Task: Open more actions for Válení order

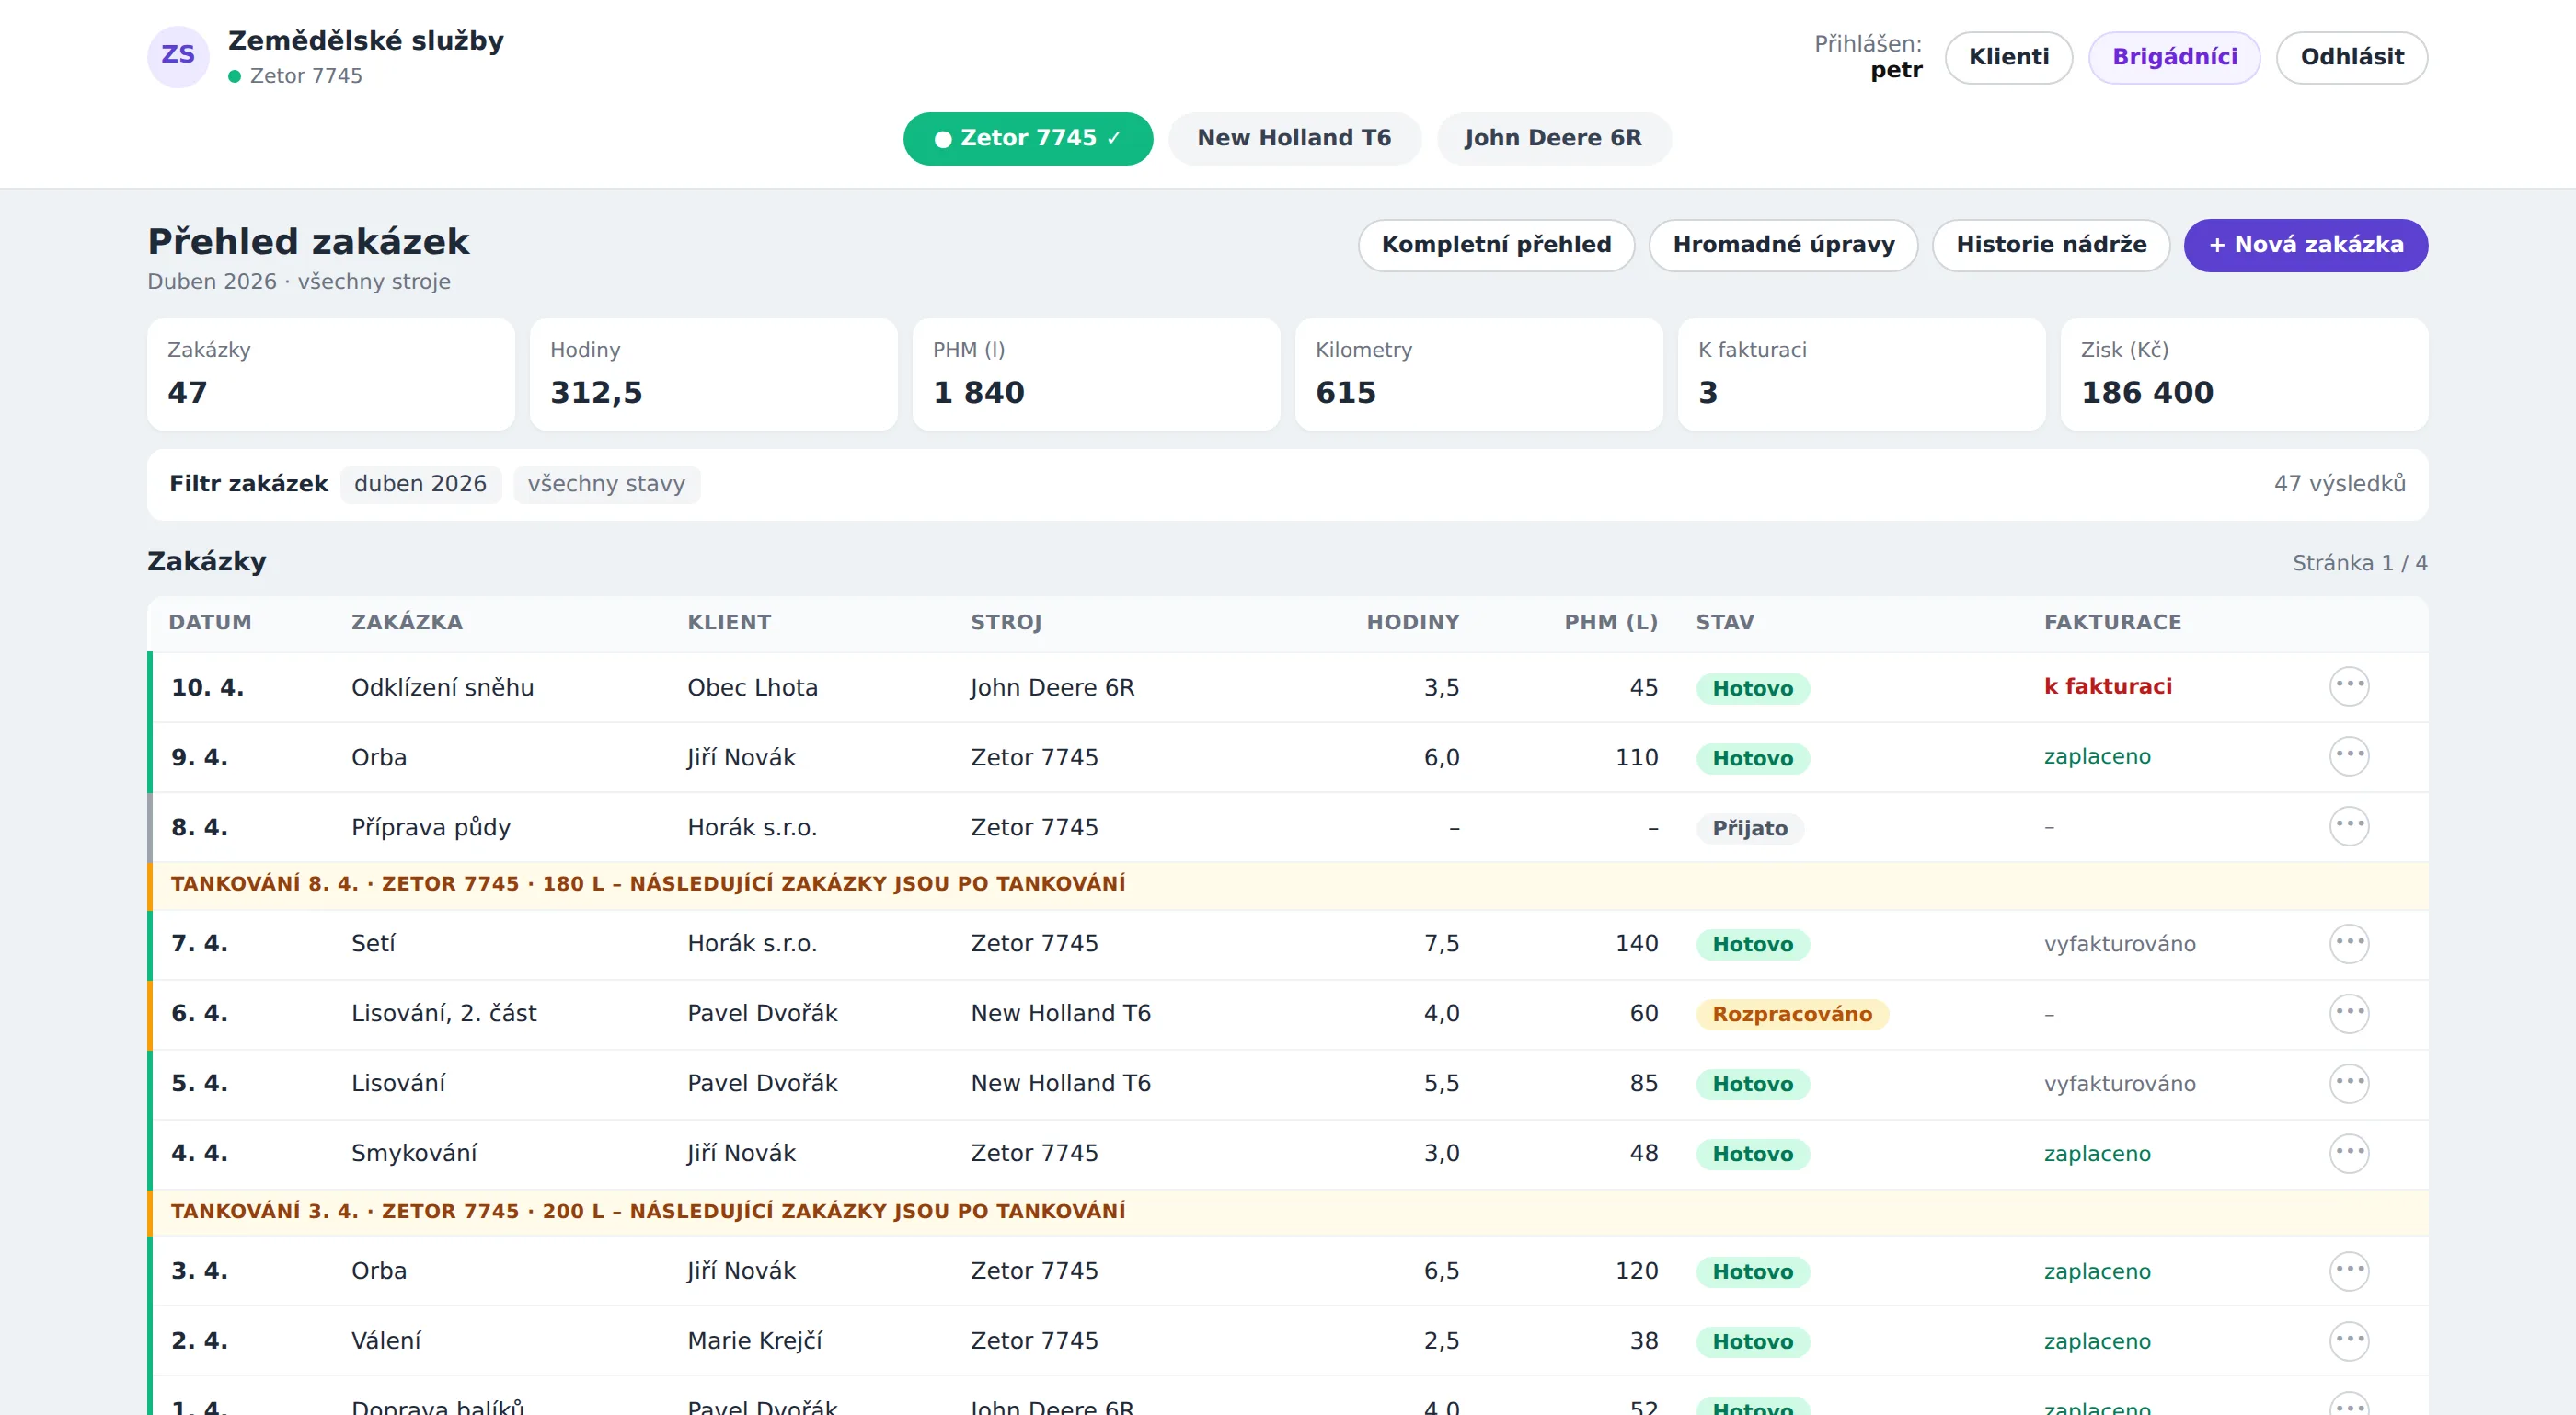Action: [2349, 1340]
